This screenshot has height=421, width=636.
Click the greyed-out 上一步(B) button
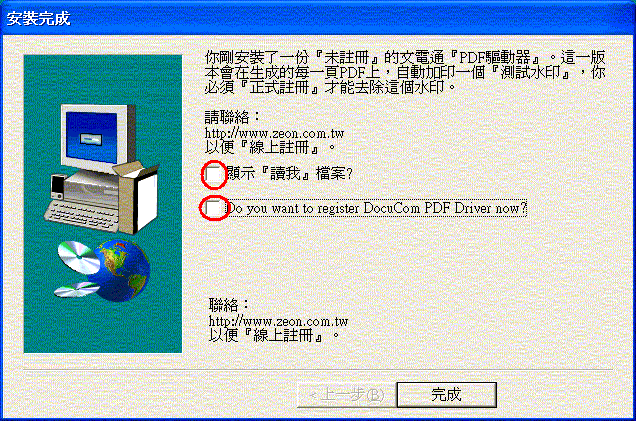(x=347, y=394)
